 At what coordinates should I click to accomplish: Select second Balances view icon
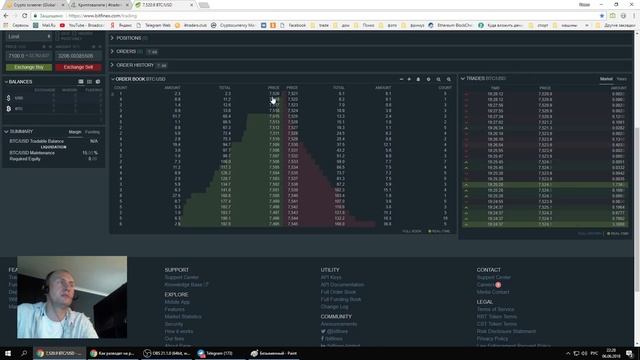[x=89, y=82]
